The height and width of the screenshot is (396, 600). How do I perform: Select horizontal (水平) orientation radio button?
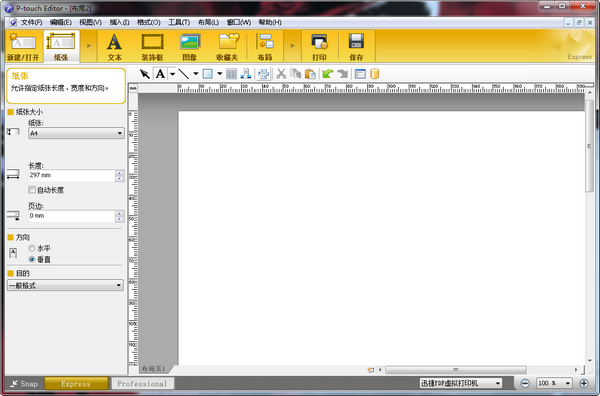(x=32, y=248)
